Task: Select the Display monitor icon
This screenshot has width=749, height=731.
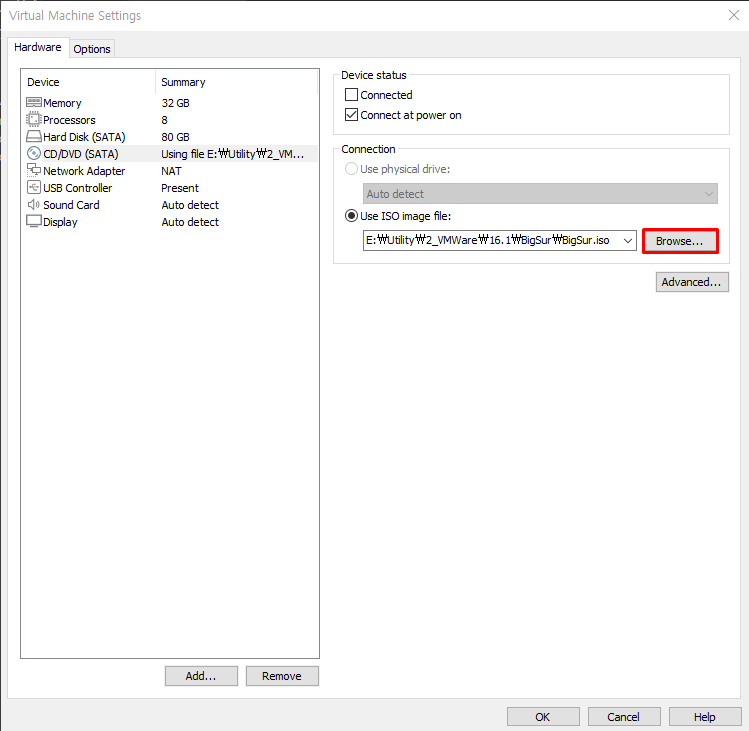Action: coord(33,221)
